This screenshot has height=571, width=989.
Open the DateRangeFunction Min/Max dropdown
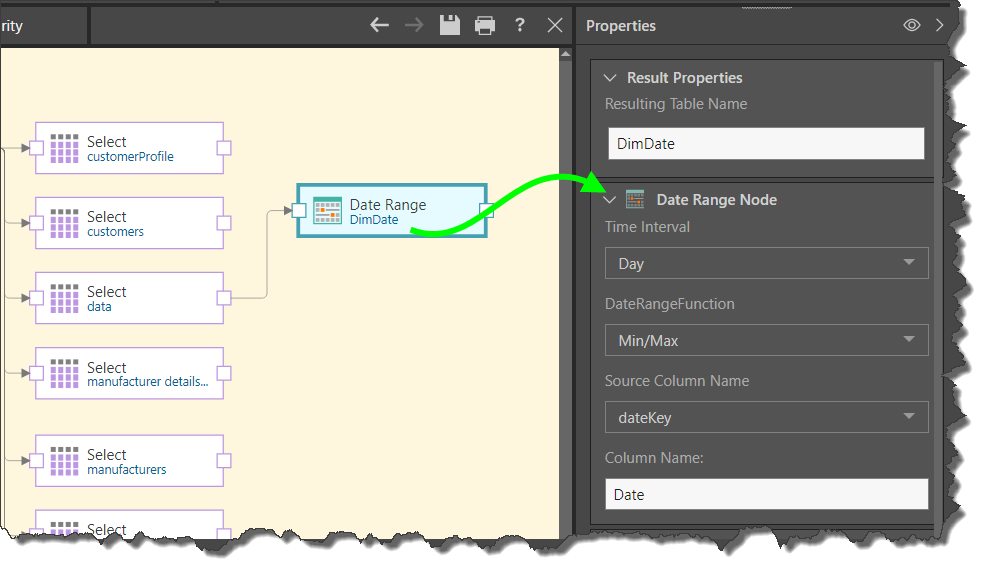(766, 340)
